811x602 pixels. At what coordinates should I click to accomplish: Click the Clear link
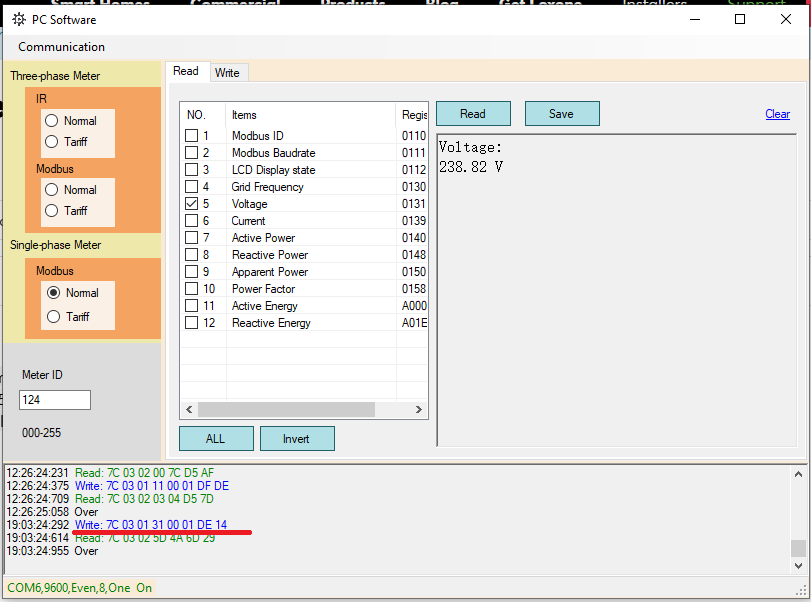(x=777, y=114)
